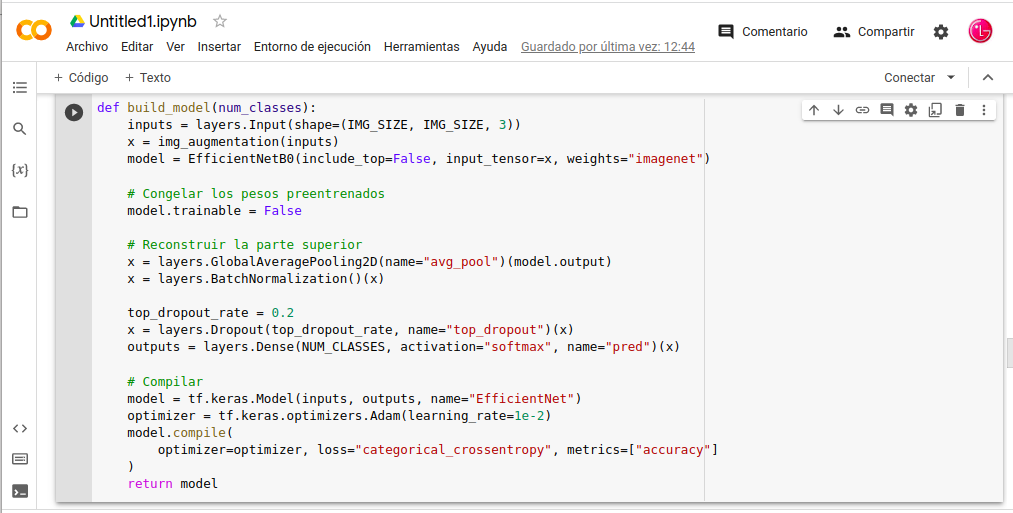Click the Compartir button
Screen dimensions: 1013x513
coord(874,32)
